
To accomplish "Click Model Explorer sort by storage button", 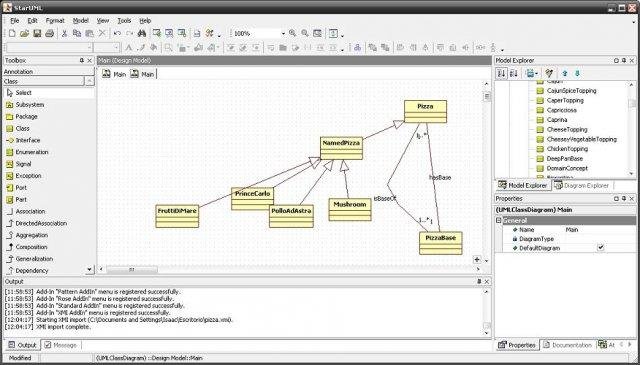I will pos(502,73).
